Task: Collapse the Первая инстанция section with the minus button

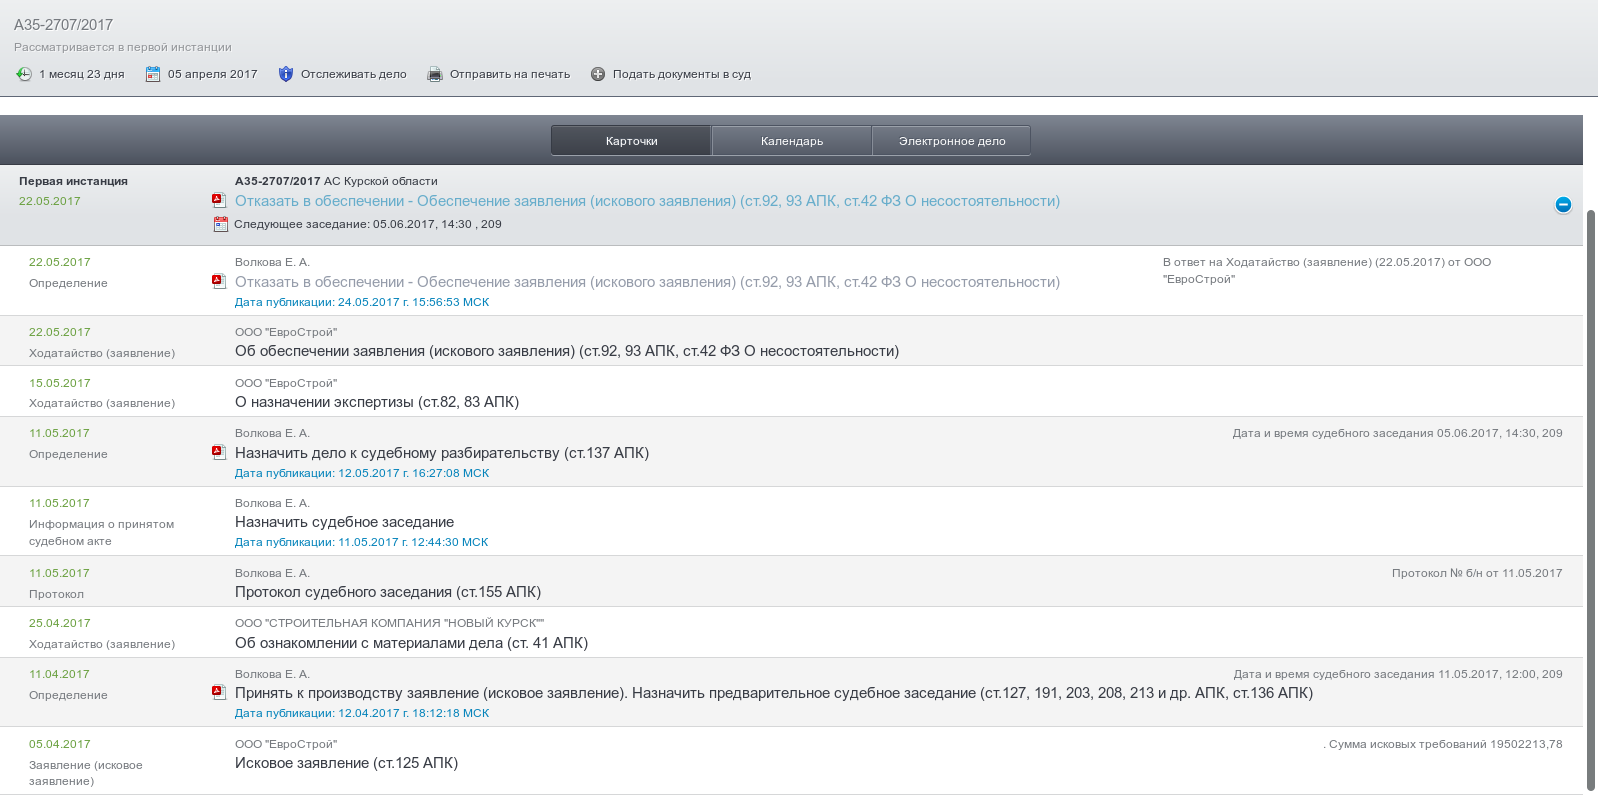Action: pos(1563,205)
